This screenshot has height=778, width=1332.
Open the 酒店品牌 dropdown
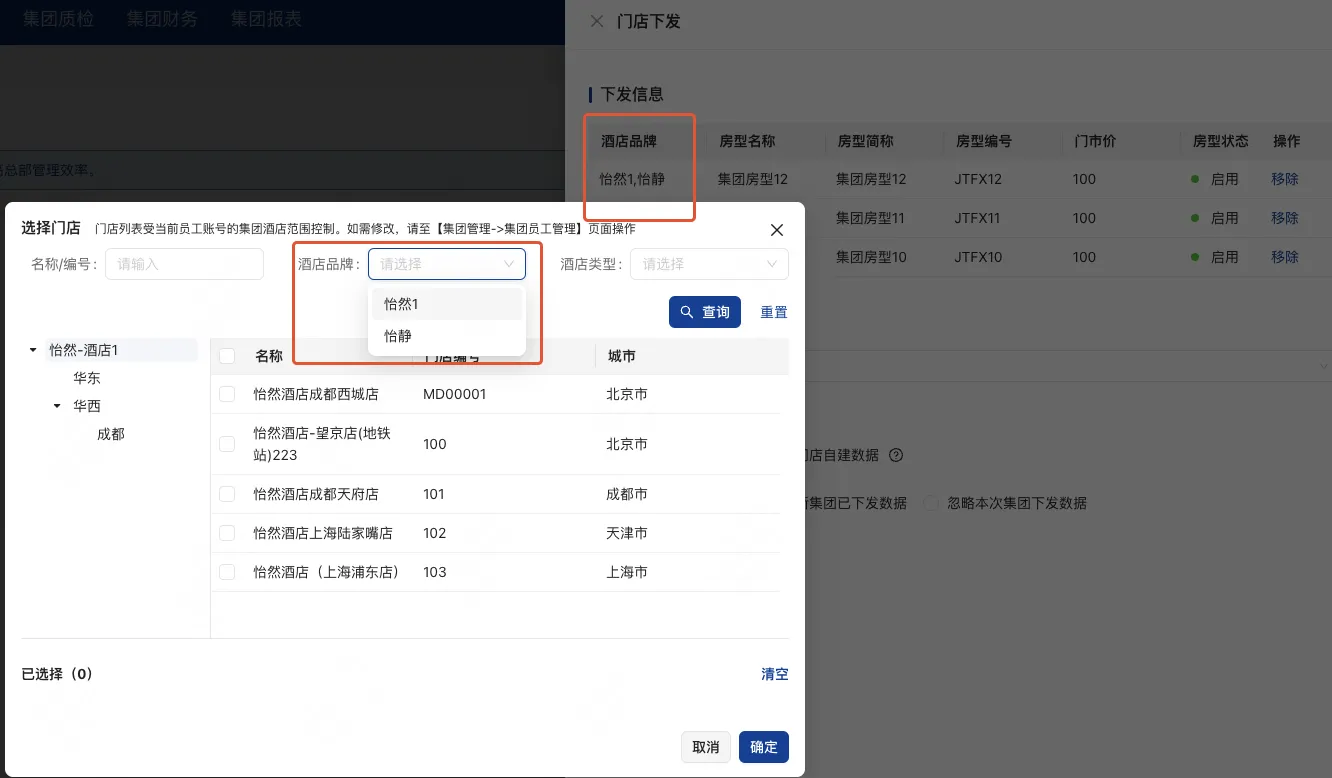[x=447, y=264]
